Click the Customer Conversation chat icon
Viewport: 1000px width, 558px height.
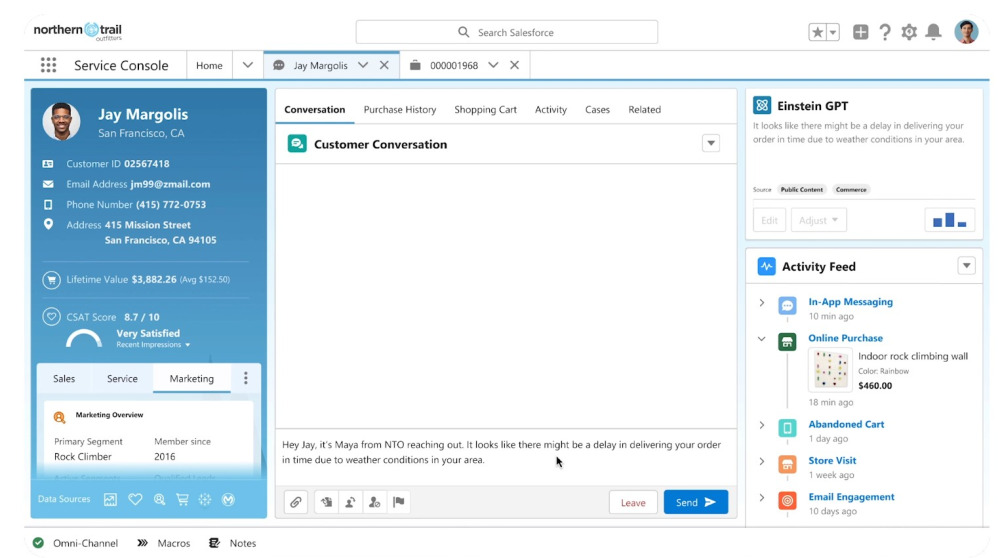click(x=297, y=143)
